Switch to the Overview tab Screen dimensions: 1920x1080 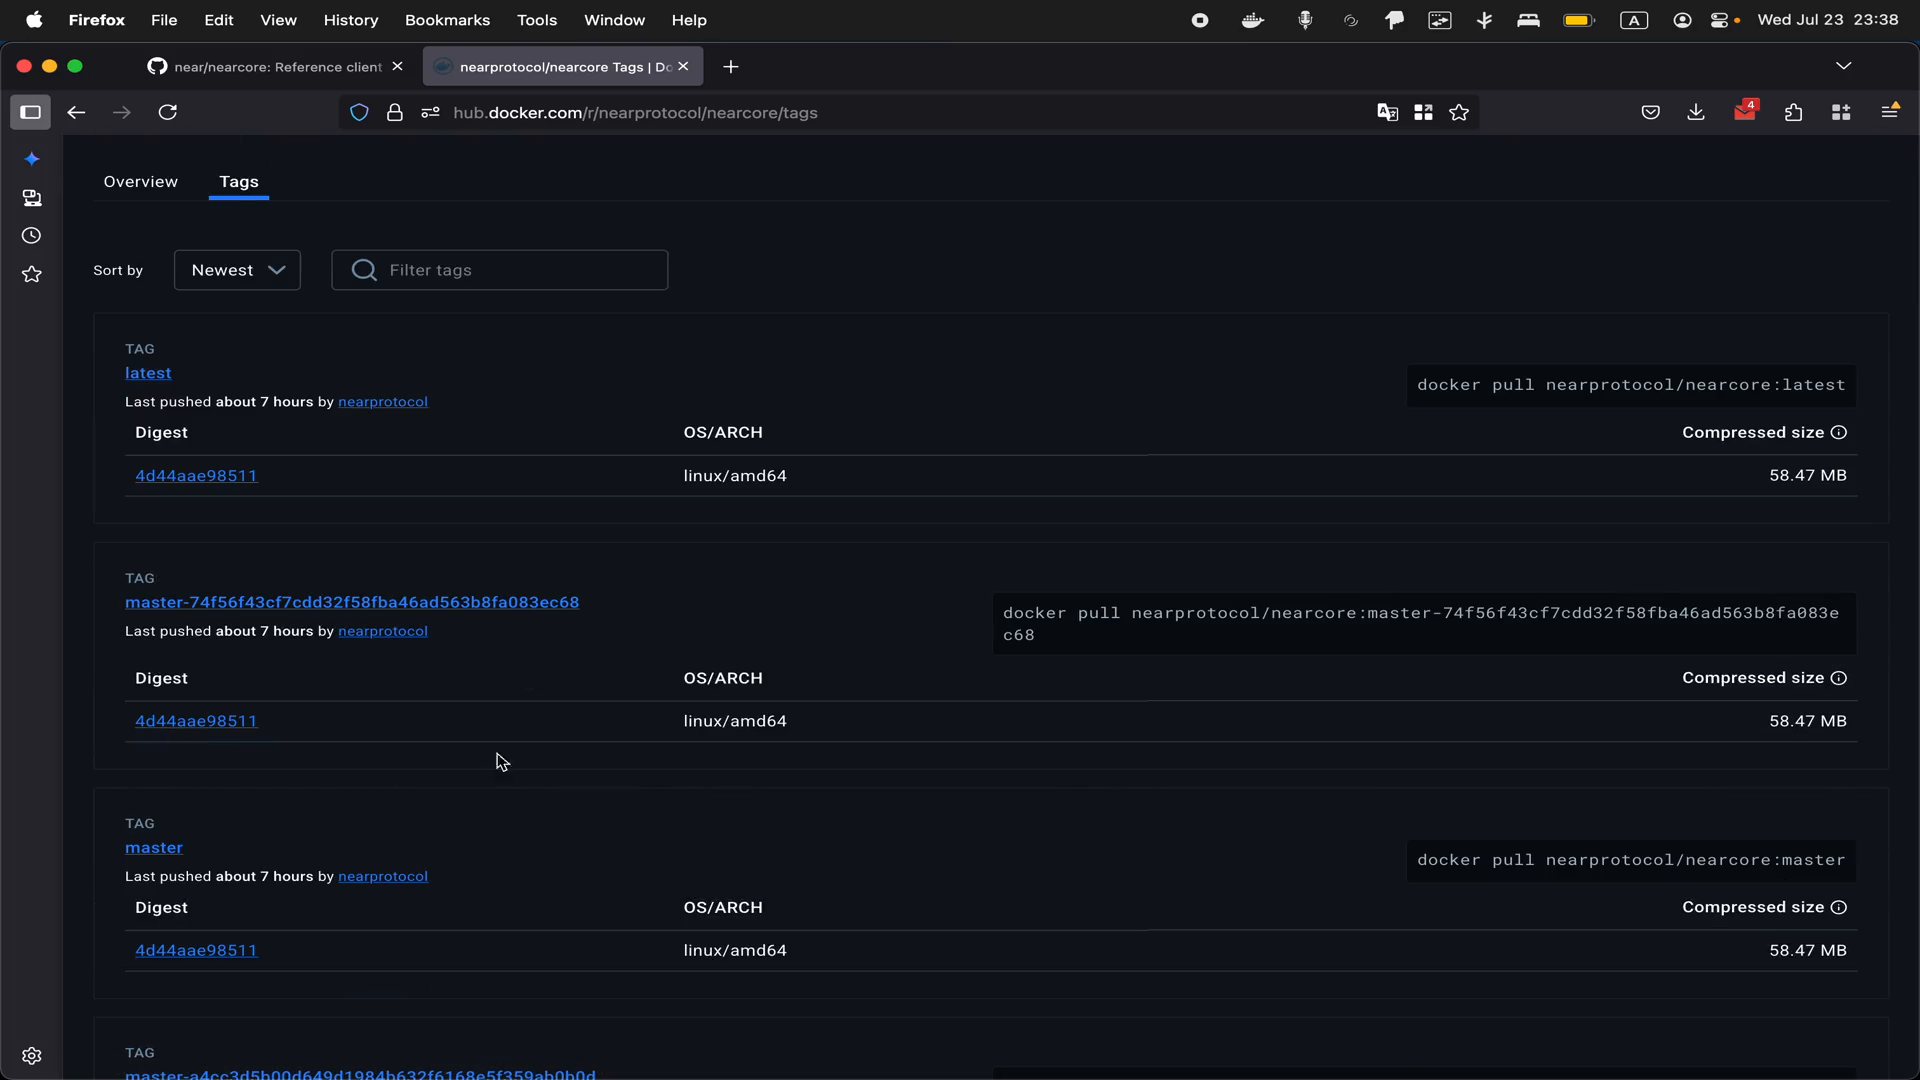pos(140,182)
